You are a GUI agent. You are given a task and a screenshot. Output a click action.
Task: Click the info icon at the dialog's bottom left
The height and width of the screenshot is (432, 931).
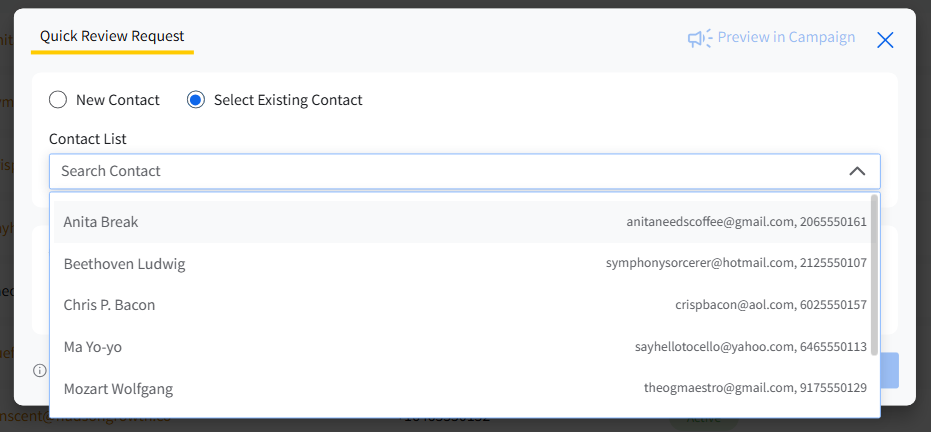(x=40, y=370)
